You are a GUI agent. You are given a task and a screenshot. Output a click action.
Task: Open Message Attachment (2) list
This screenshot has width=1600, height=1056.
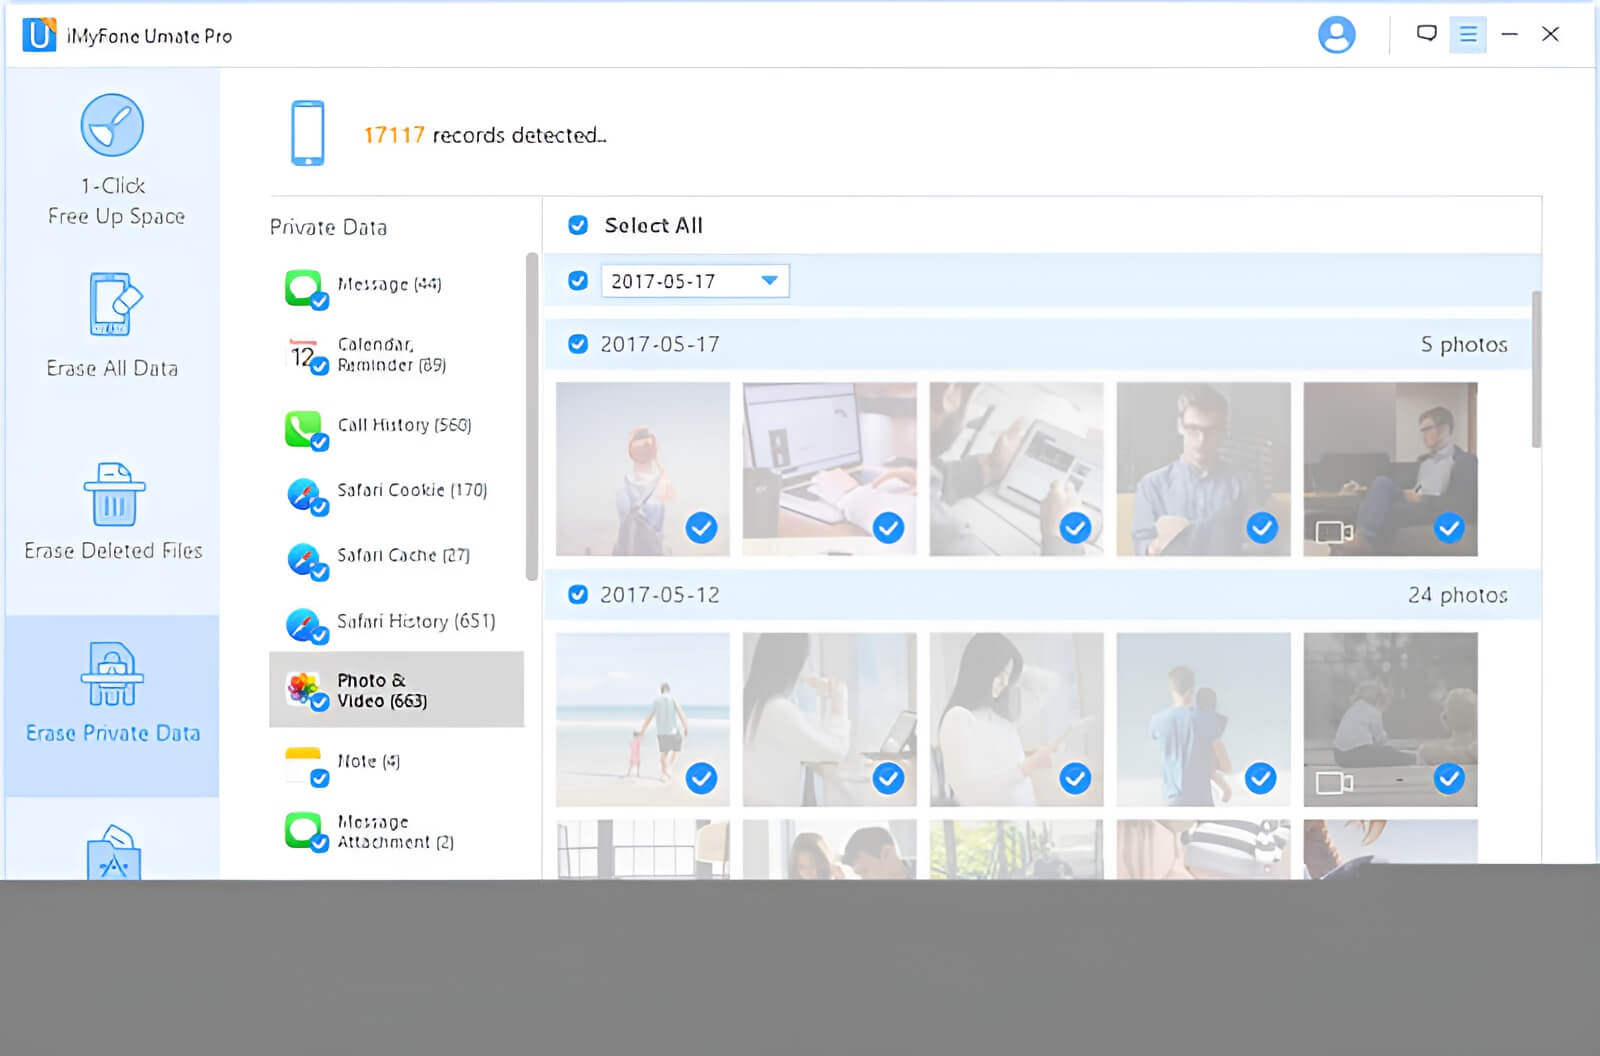395,832
